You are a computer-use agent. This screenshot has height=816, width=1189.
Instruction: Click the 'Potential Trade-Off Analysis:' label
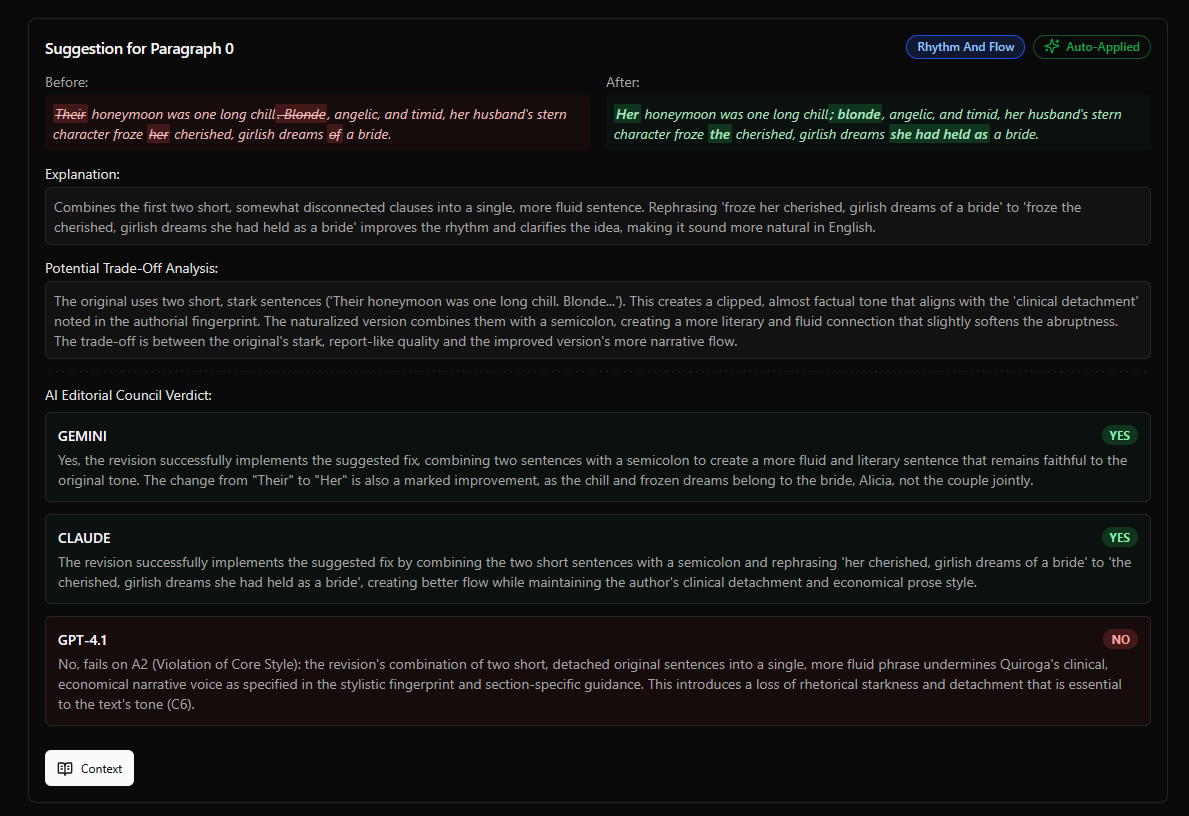[x=131, y=268]
